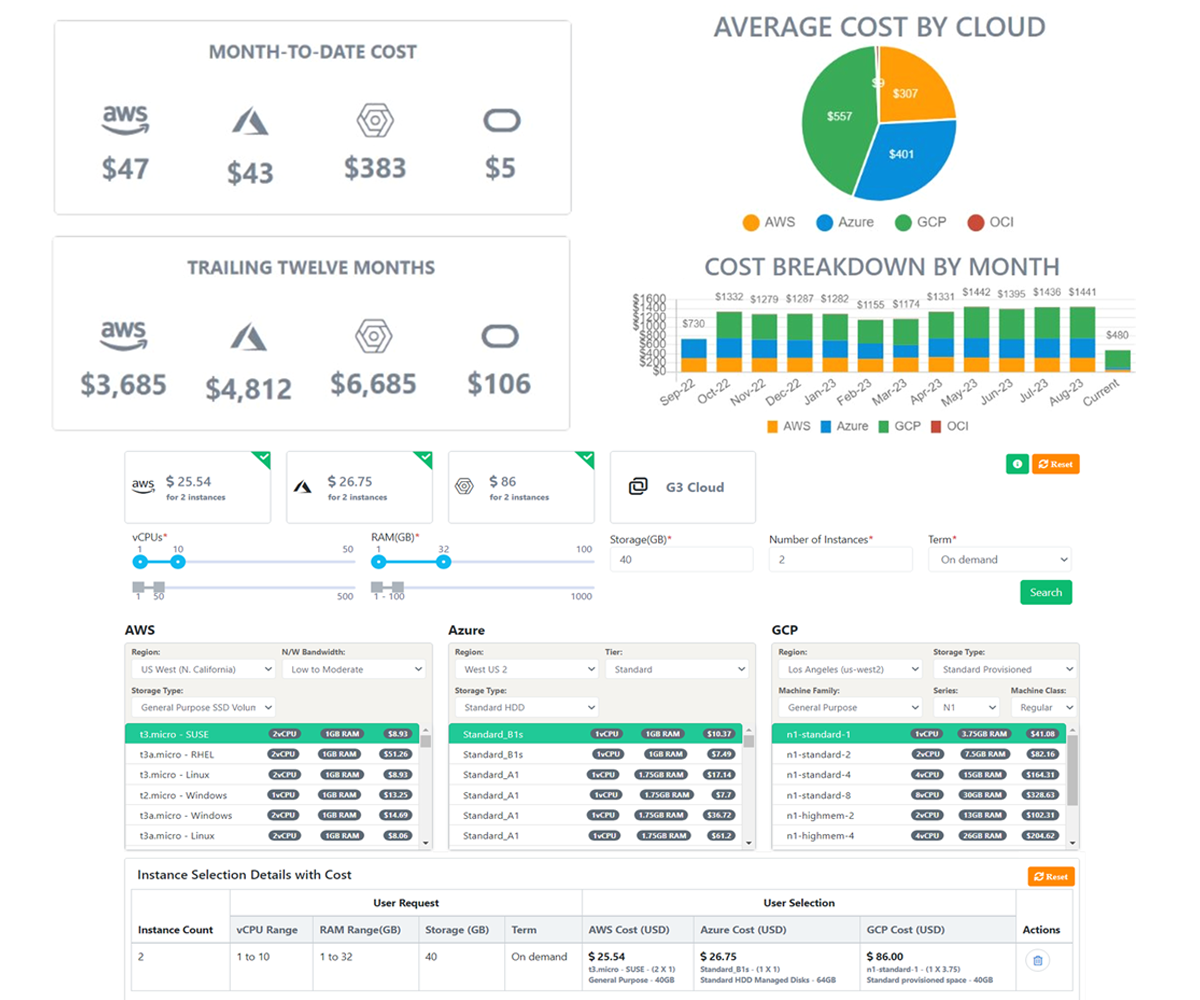
Task: Click the Azure logo in Trailing Twelve Months
Action: pyautogui.click(x=250, y=337)
